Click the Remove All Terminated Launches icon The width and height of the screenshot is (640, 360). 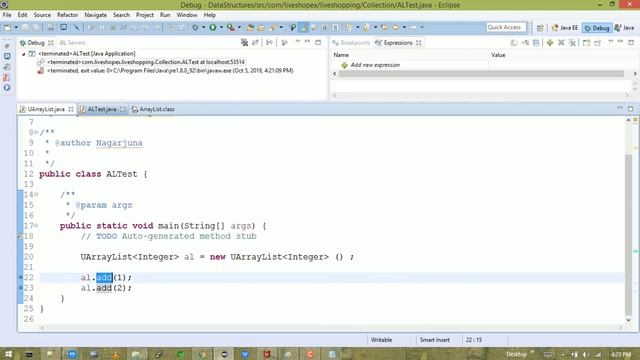244,42
